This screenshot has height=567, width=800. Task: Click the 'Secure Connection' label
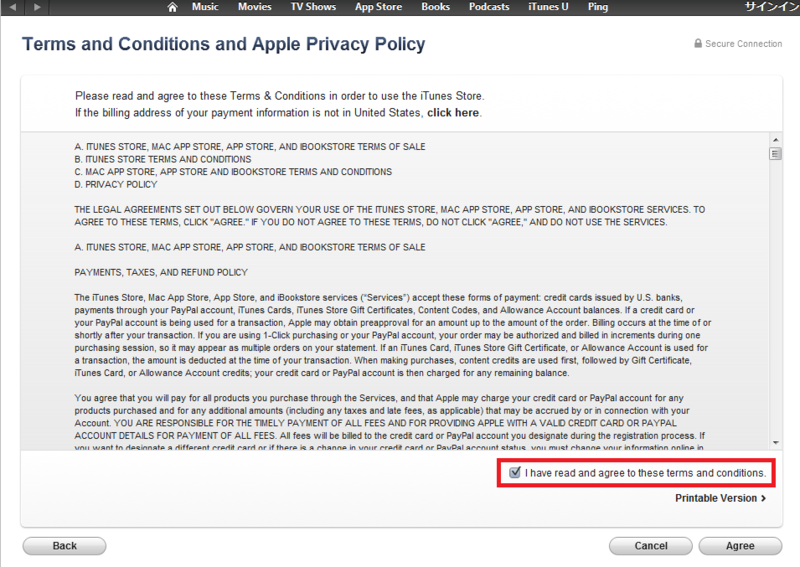point(743,43)
